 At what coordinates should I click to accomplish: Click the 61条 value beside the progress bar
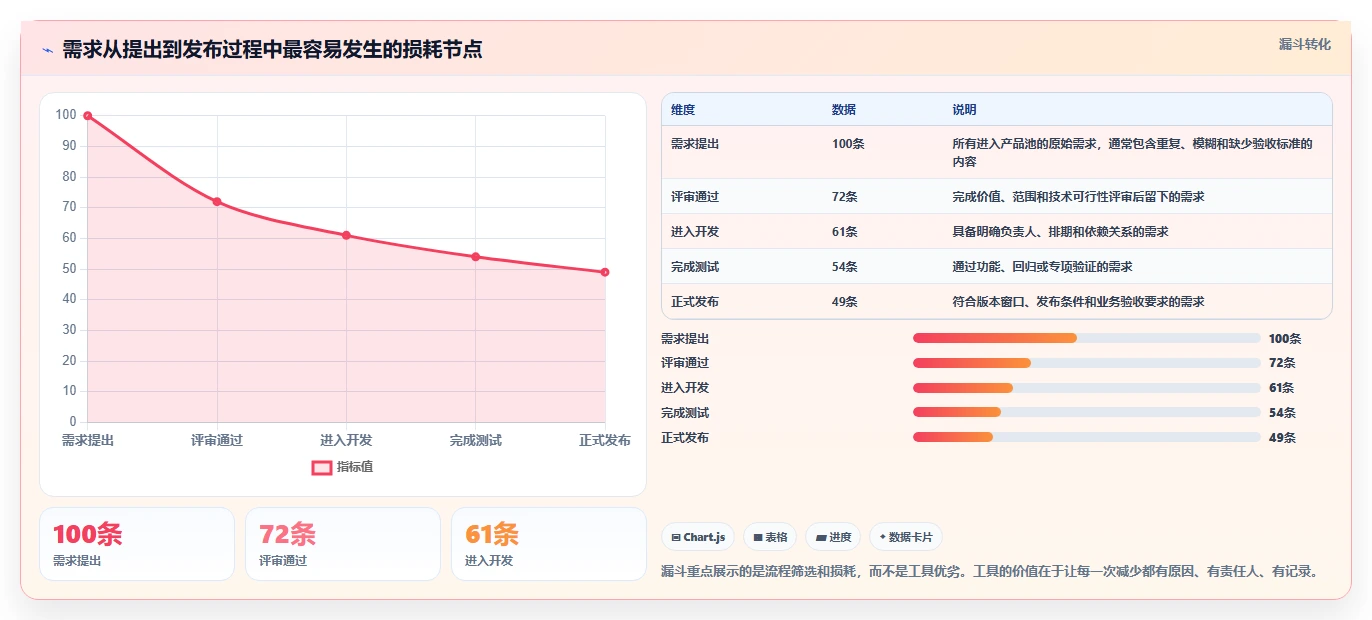coord(1281,388)
